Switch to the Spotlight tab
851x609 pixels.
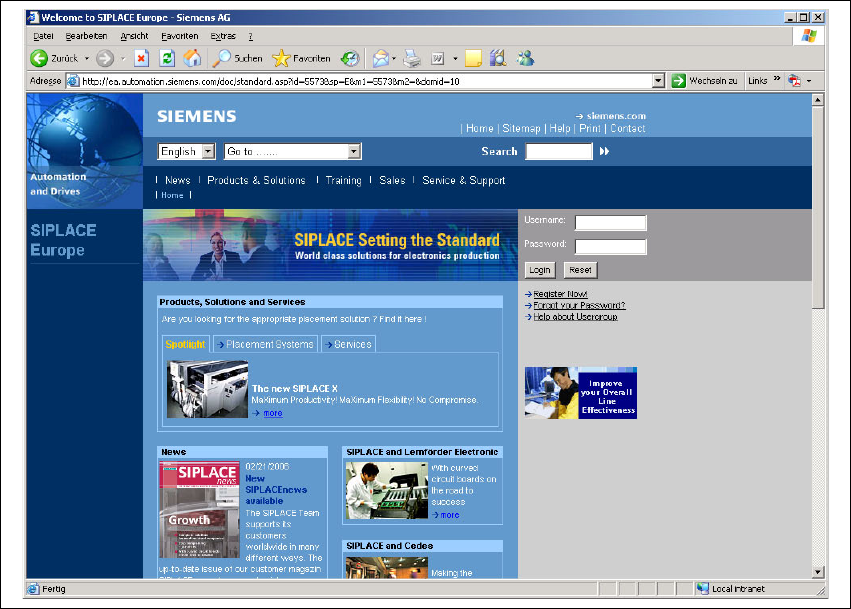(x=185, y=344)
